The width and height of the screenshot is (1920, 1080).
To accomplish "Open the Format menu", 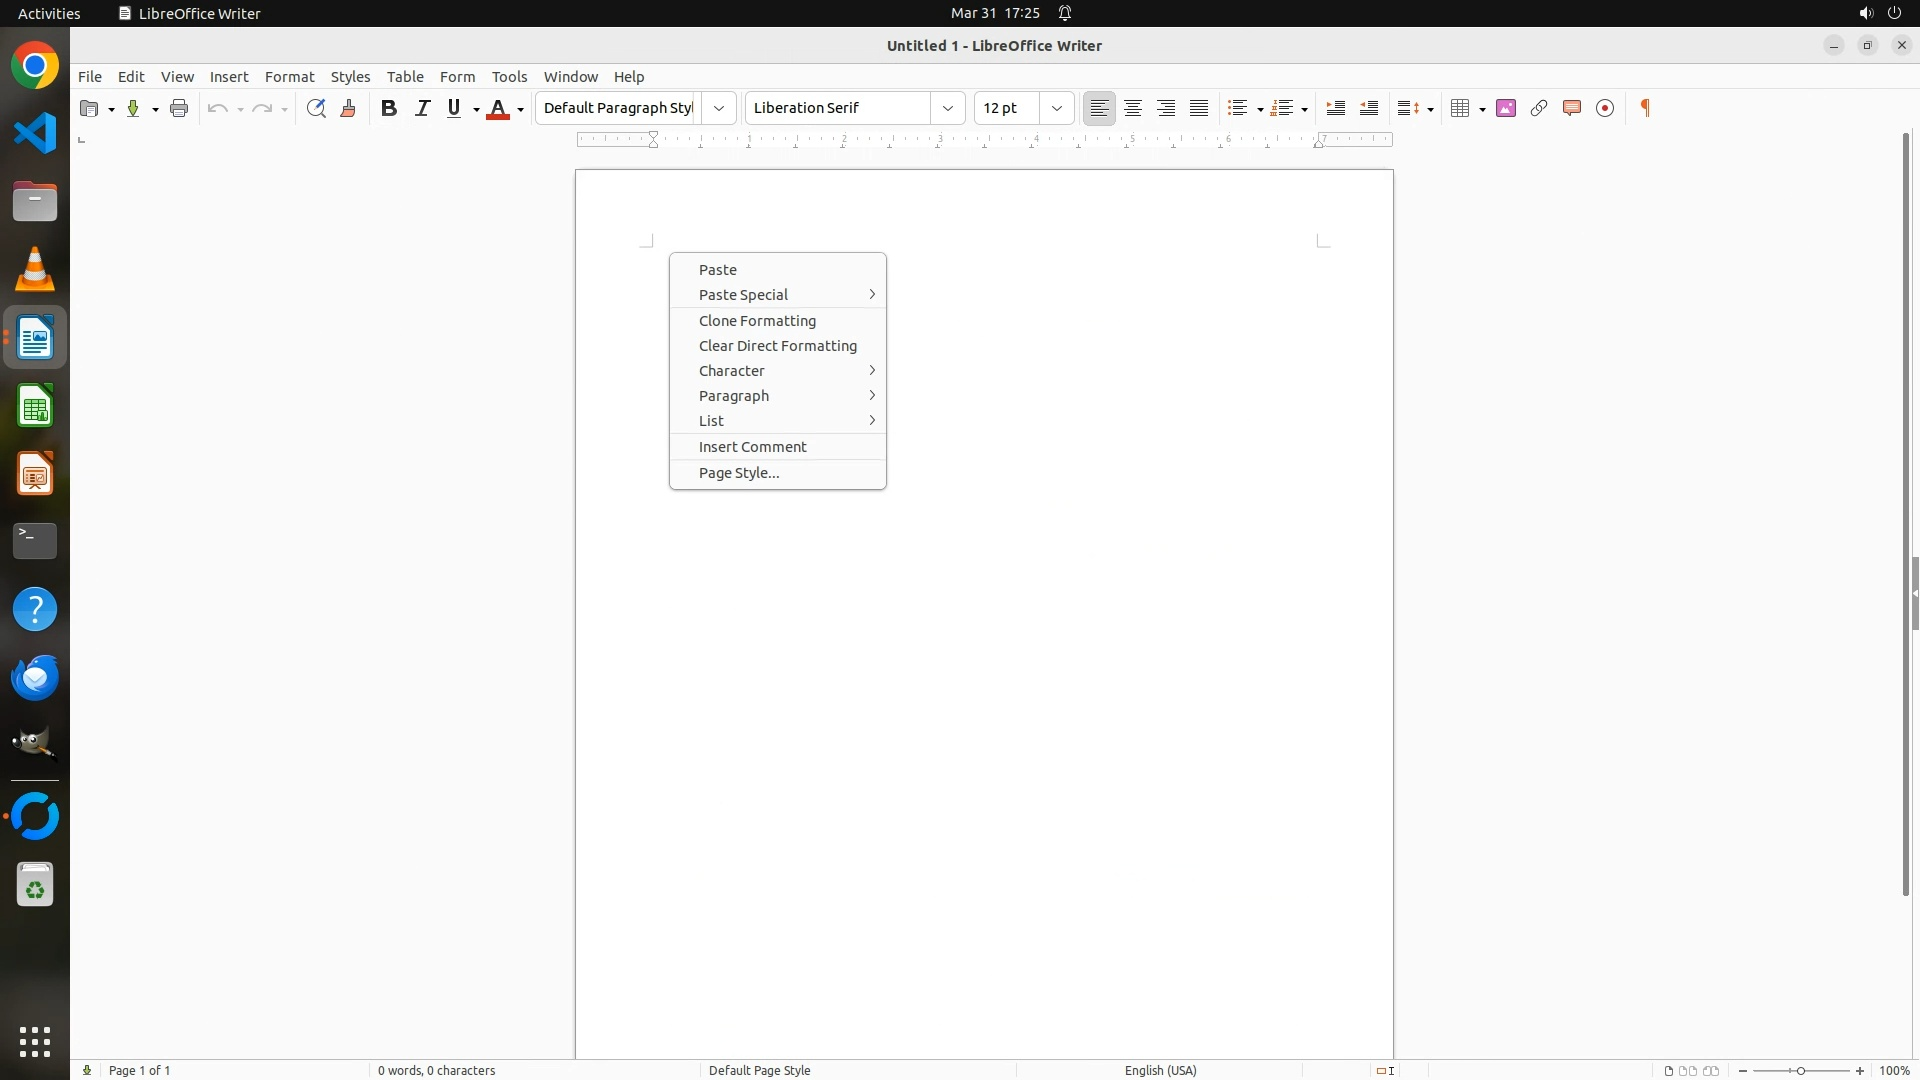I will 289,77.
